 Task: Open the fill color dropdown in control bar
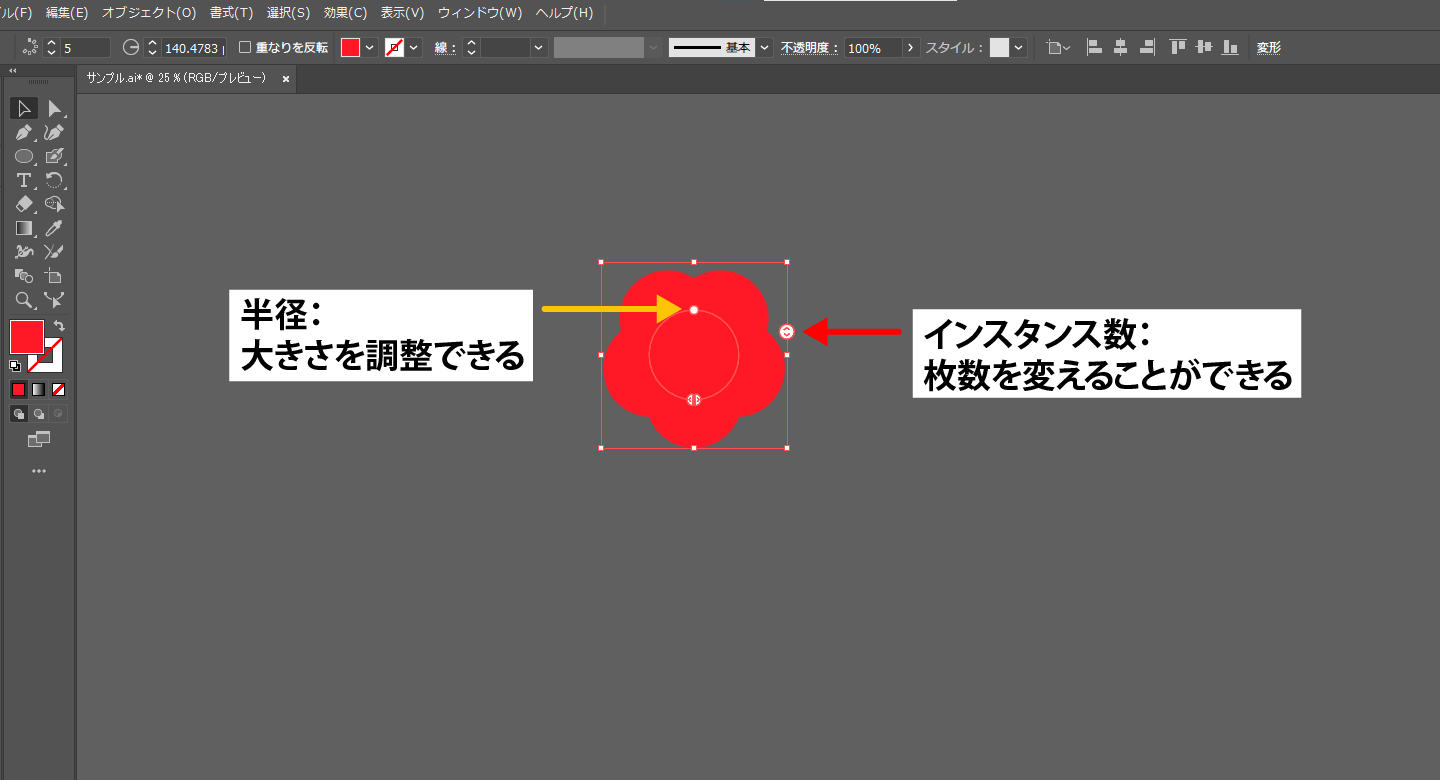(x=370, y=47)
